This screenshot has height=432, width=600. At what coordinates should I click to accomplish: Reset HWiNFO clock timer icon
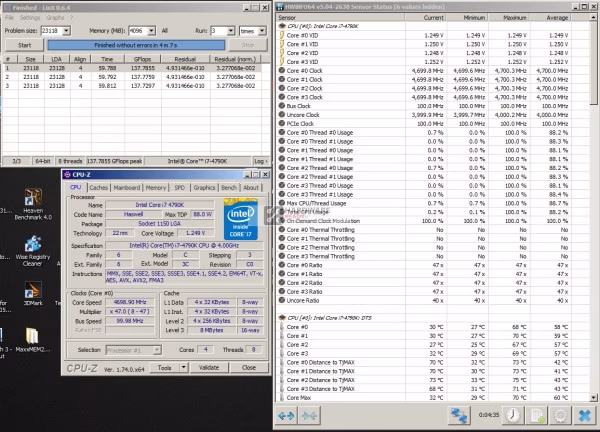(513, 416)
